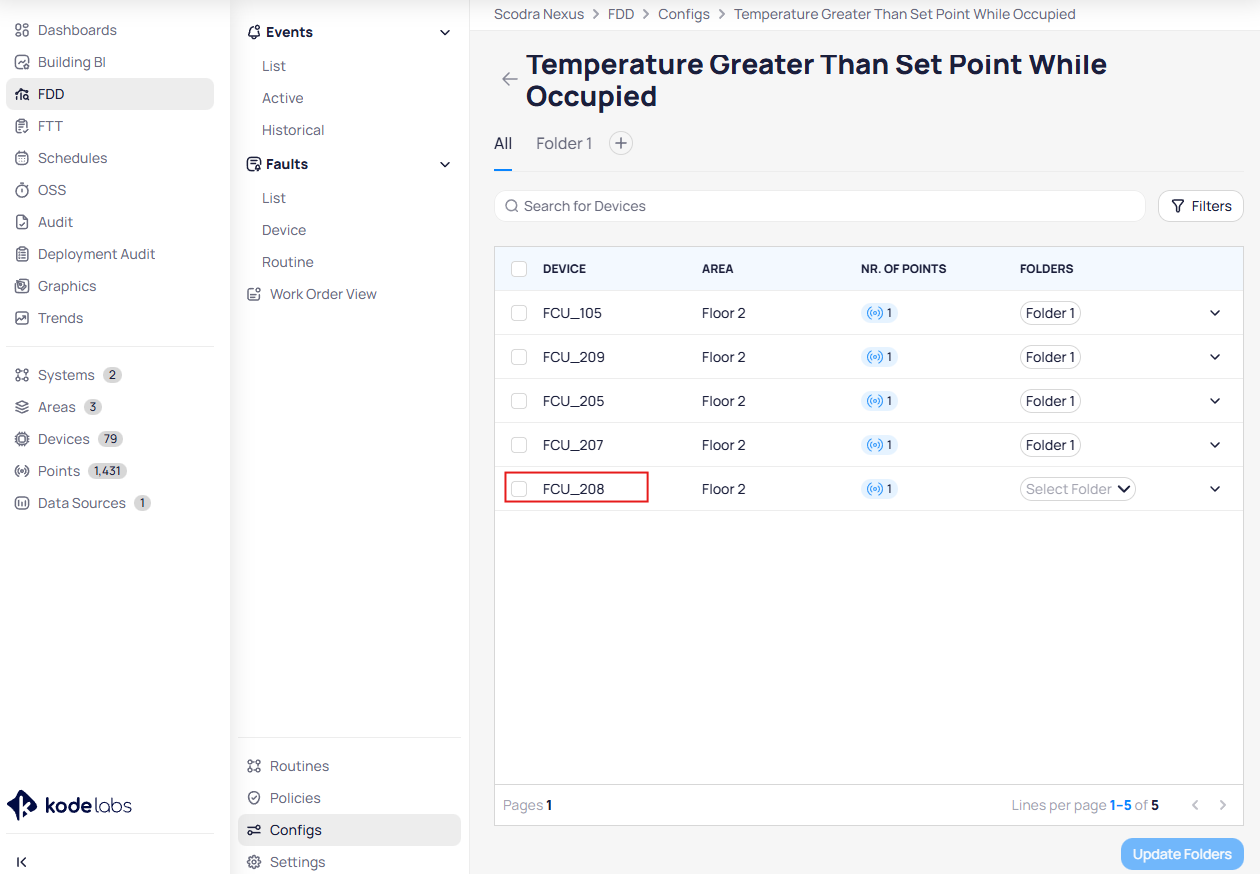Image resolution: width=1260 pixels, height=874 pixels.
Task: Click the Search for Devices field
Action: (820, 206)
